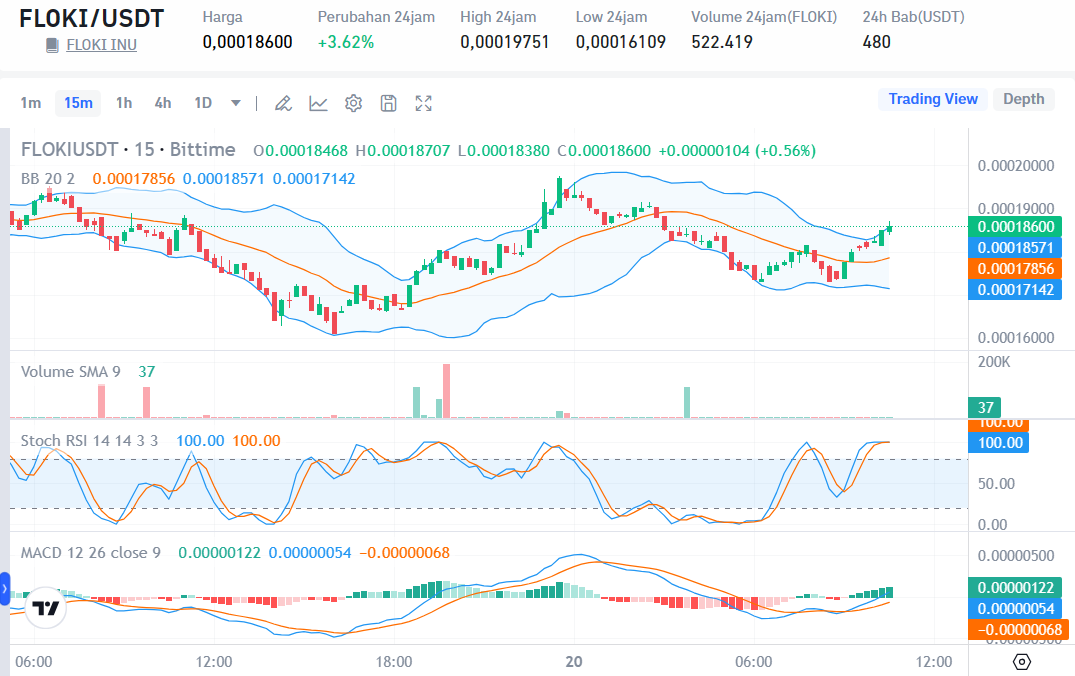
Task: Click the Low 24jam value 0,00016109
Action: [x=620, y=43]
